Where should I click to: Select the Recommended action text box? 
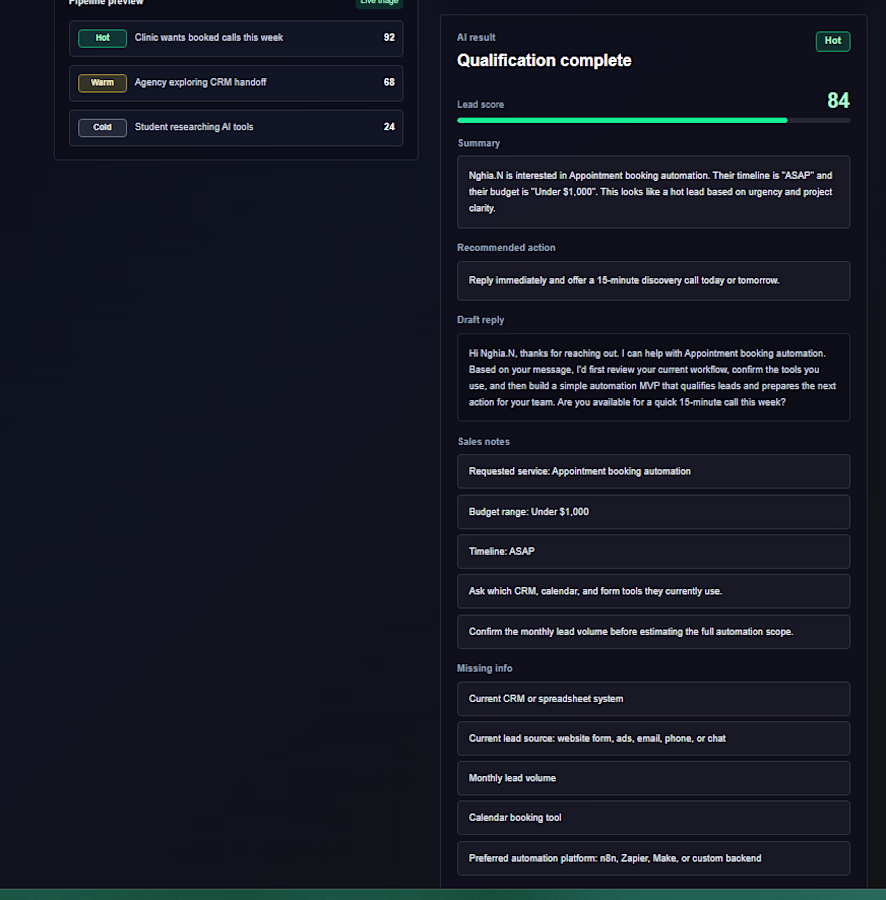point(653,281)
